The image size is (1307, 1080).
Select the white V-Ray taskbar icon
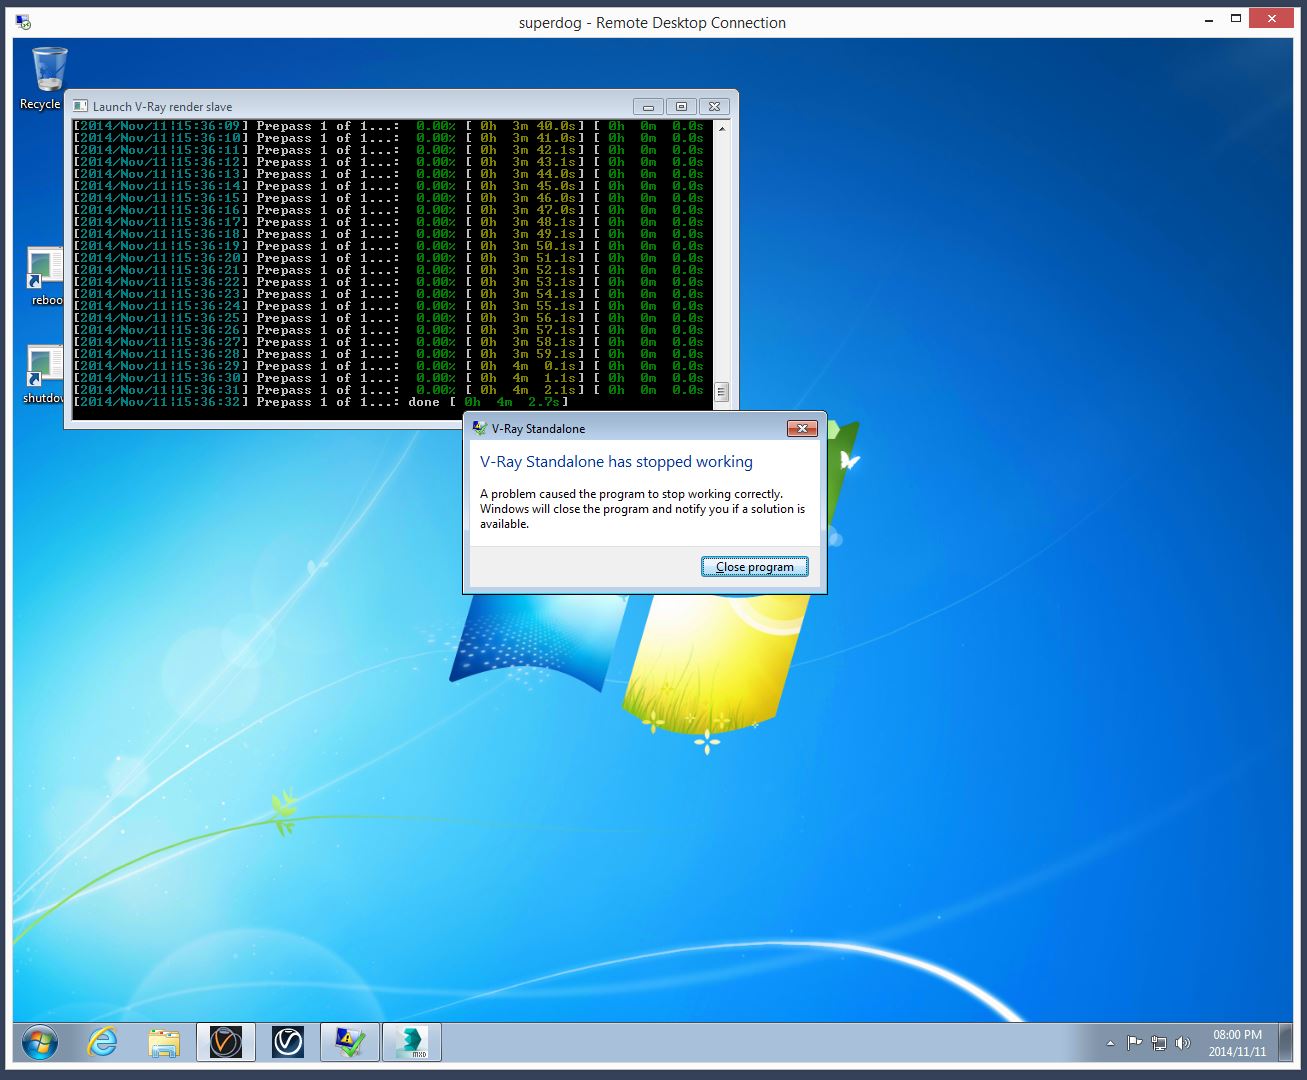[288, 1043]
